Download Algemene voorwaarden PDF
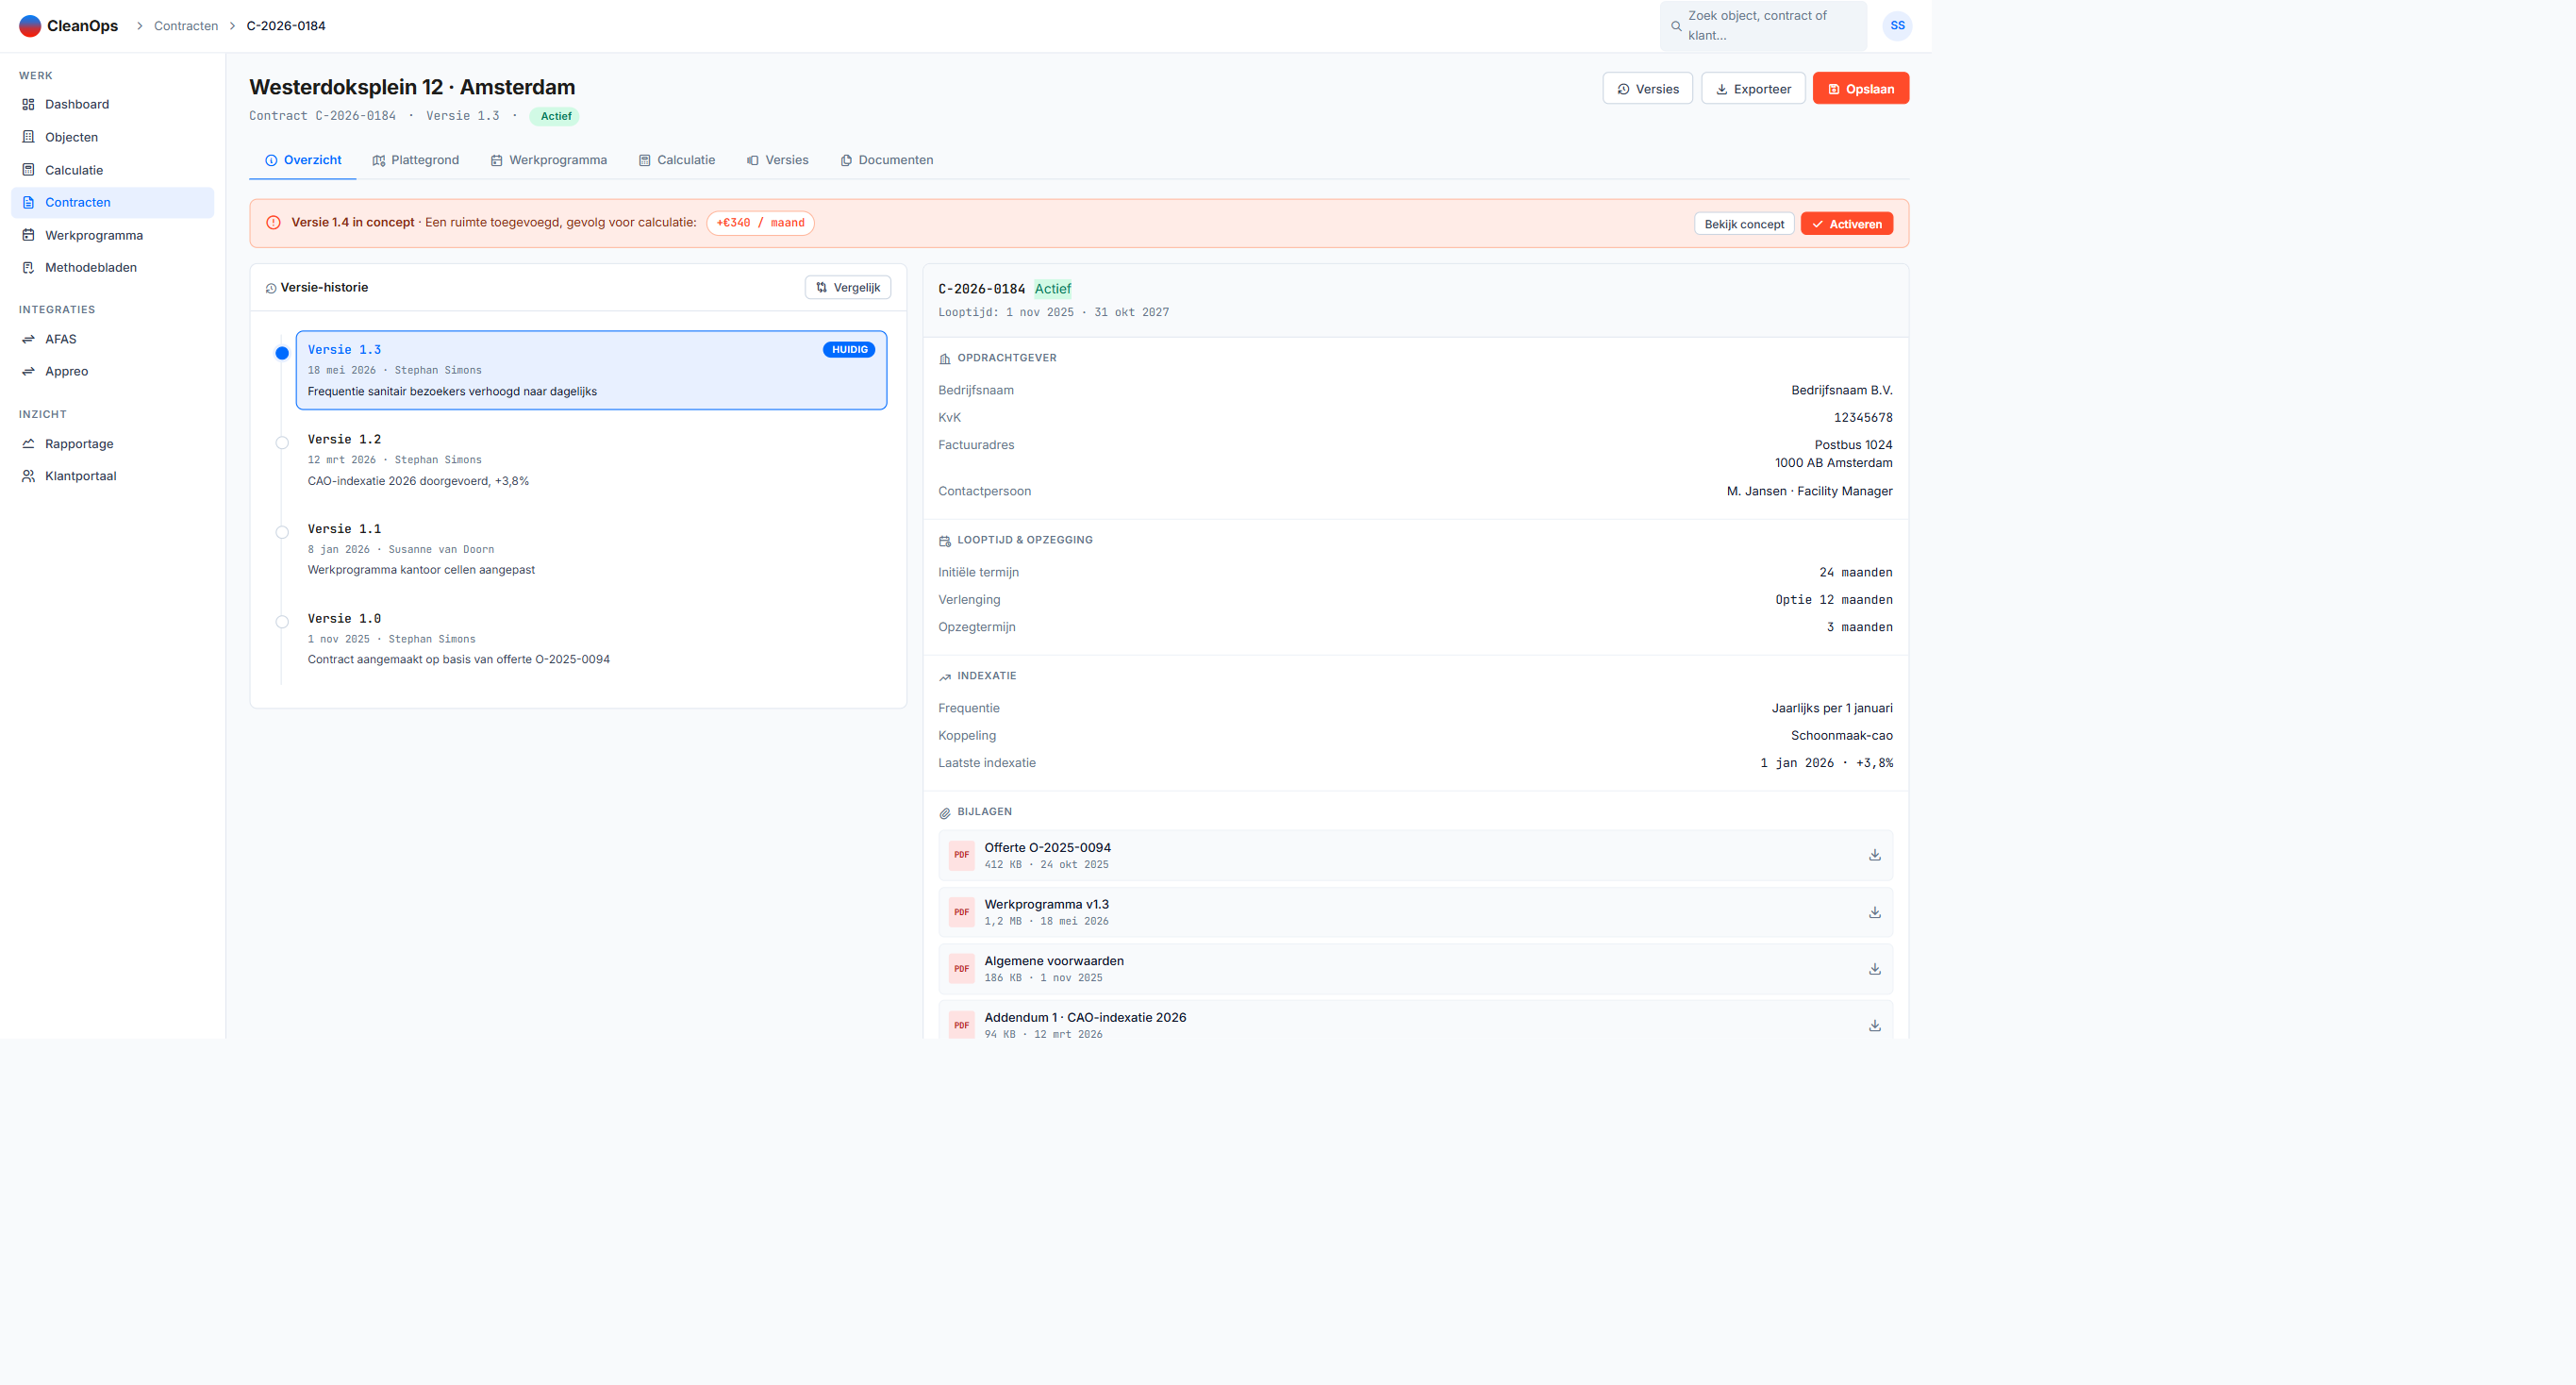Viewport: 2576px width, 1385px height. [1875, 969]
